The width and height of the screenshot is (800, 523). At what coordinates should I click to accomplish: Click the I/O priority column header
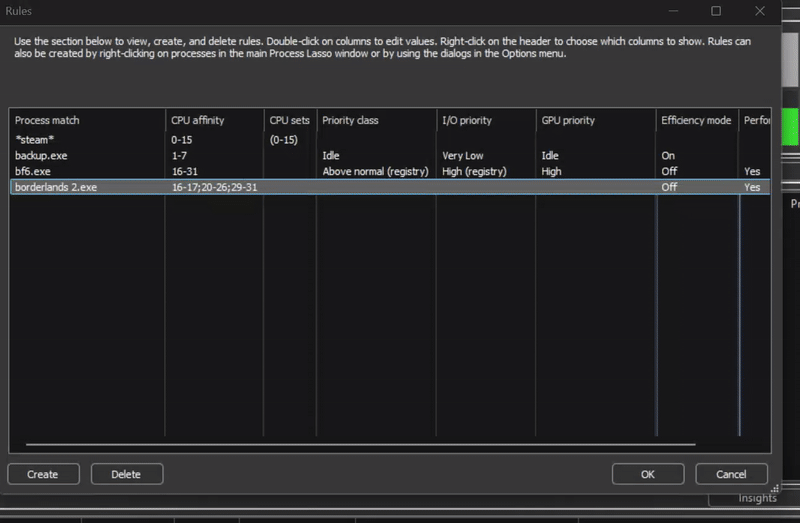click(x=467, y=120)
